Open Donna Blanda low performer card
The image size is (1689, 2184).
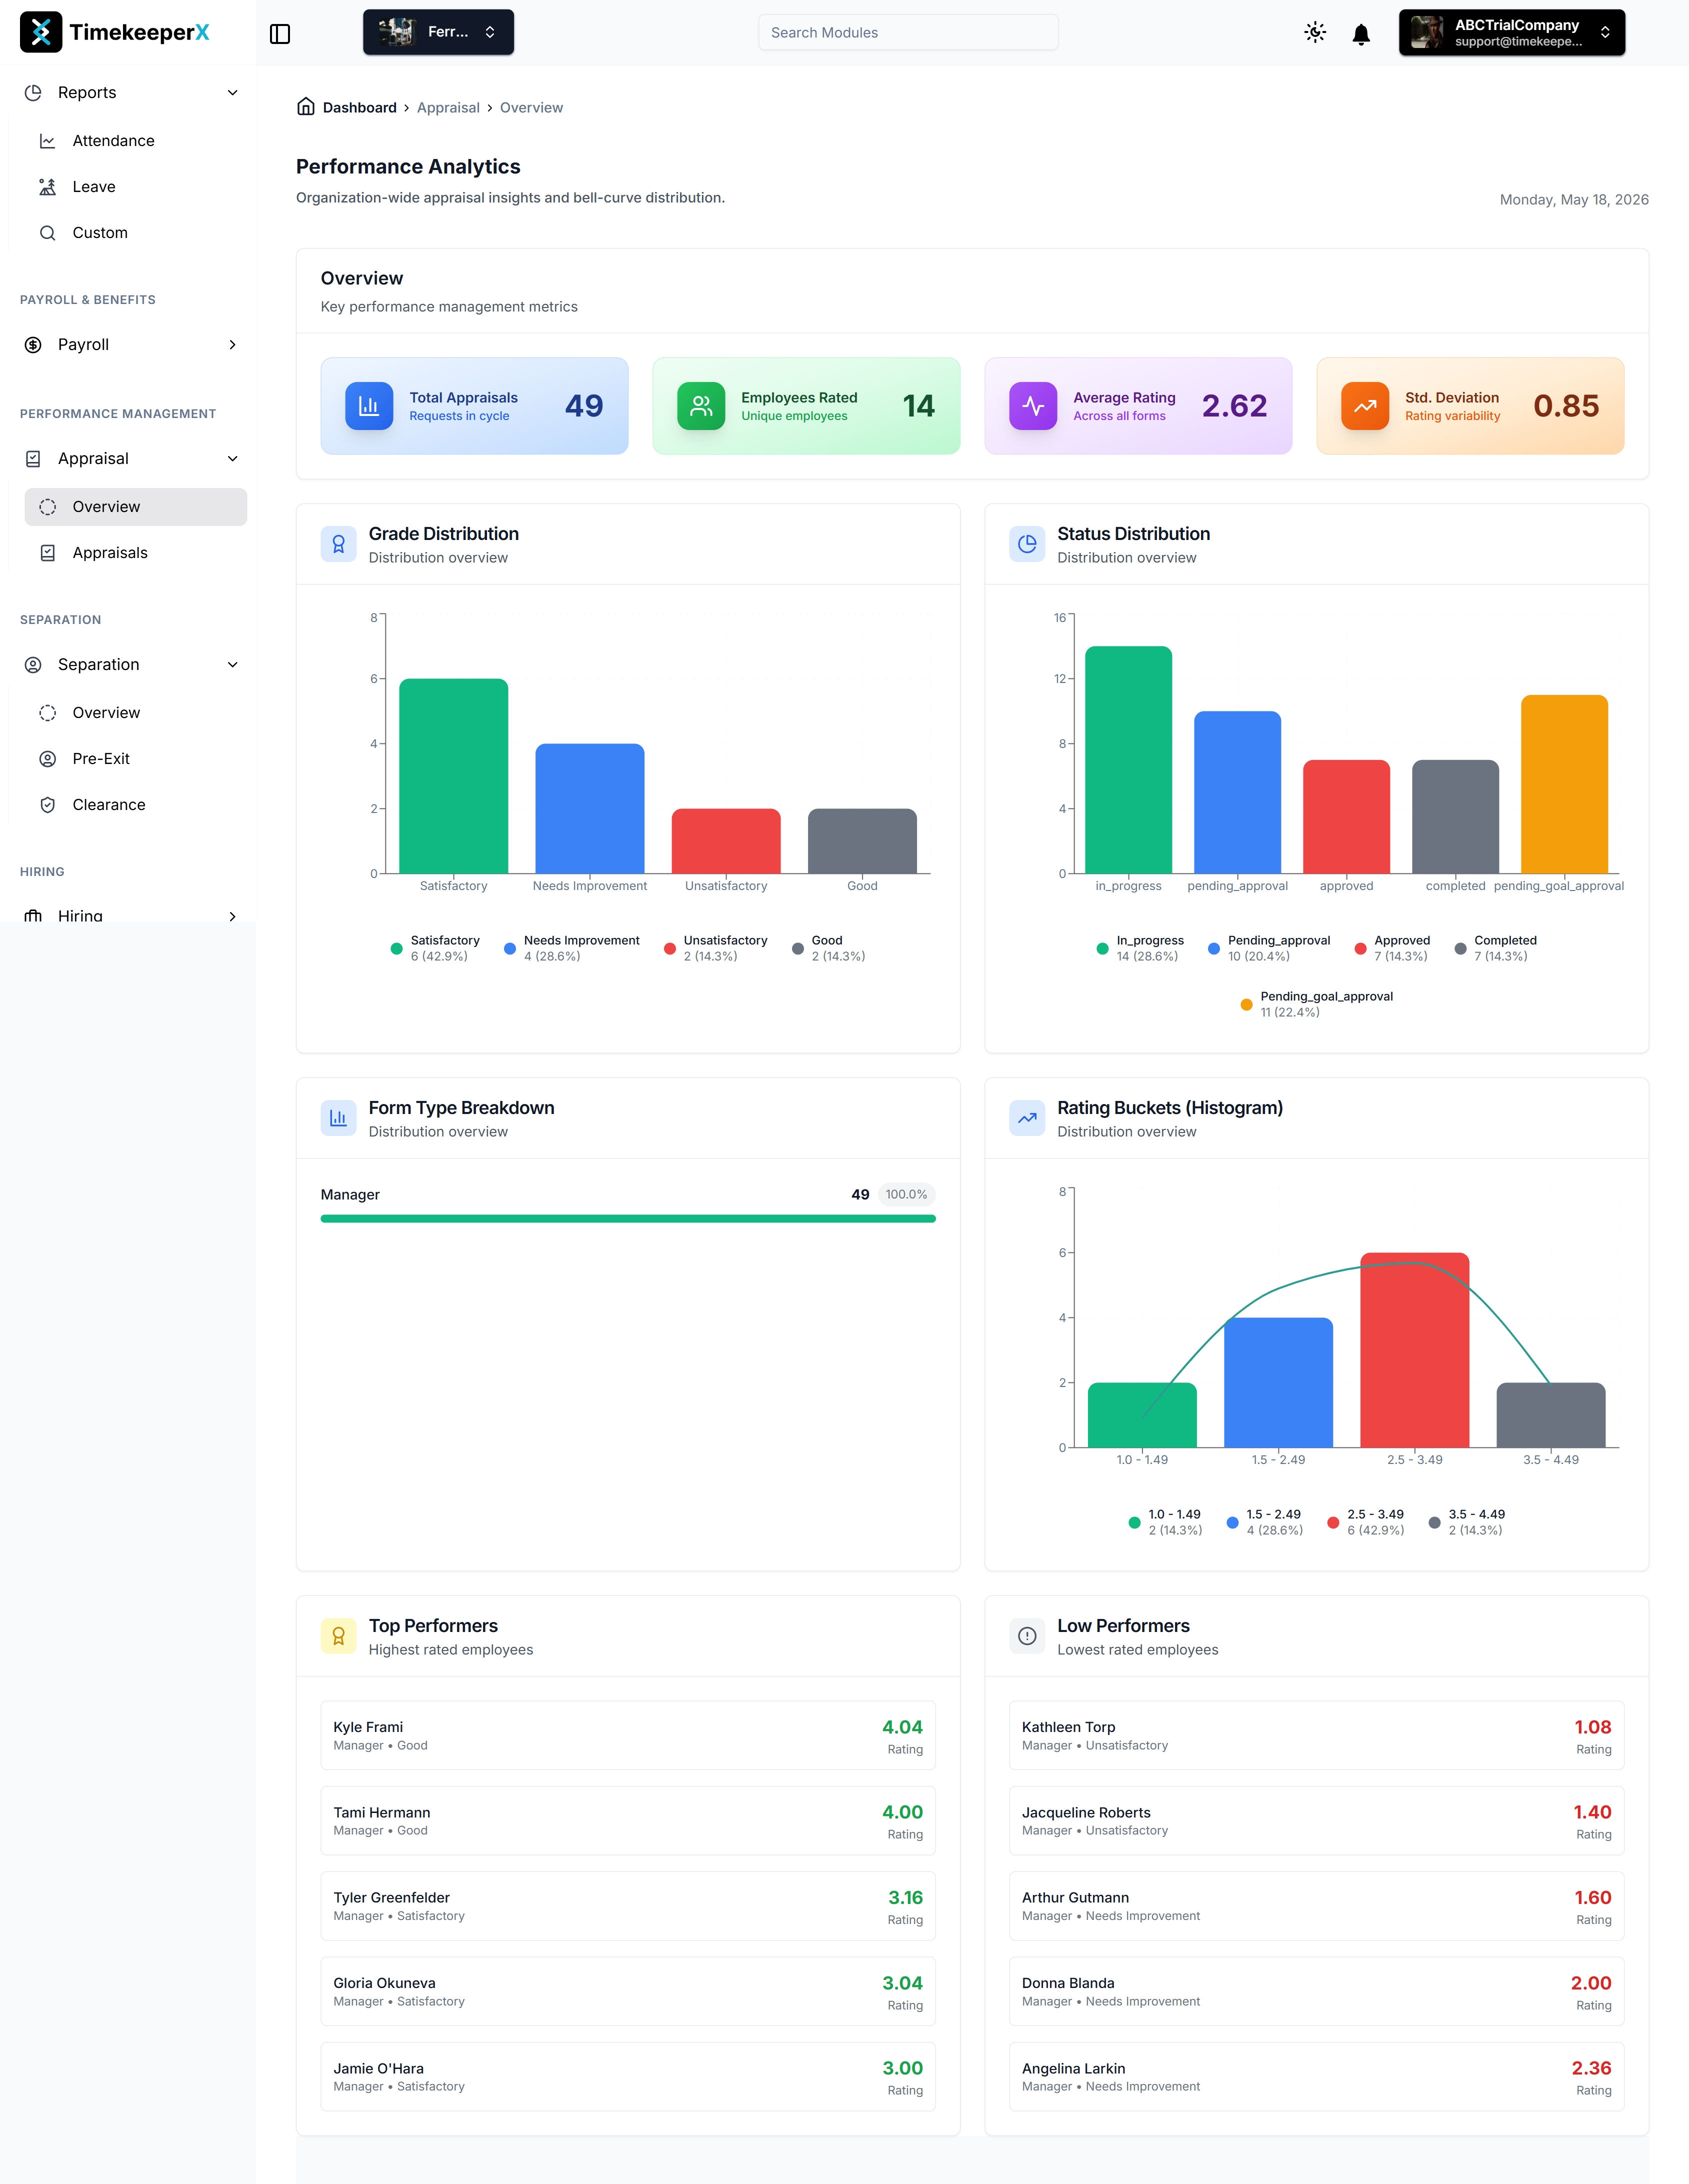[x=1316, y=1992]
